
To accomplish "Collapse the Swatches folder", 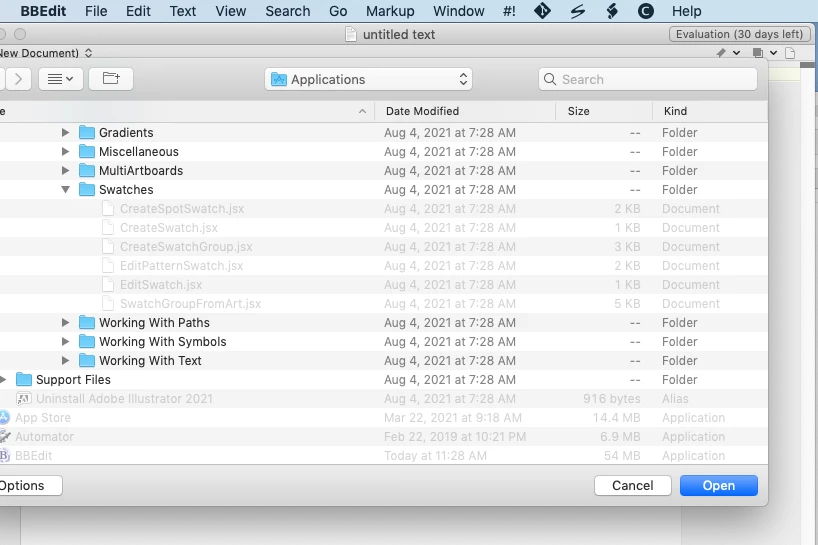I will pyautogui.click(x=65, y=189).
